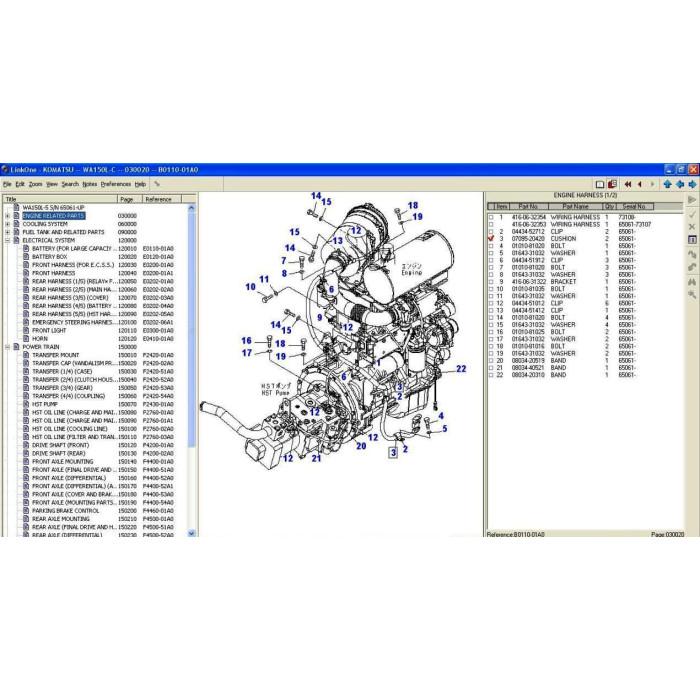Click the X clear icon in right sidebar
The height and width of the screenshot is (700, 700).
click(692, 227)
